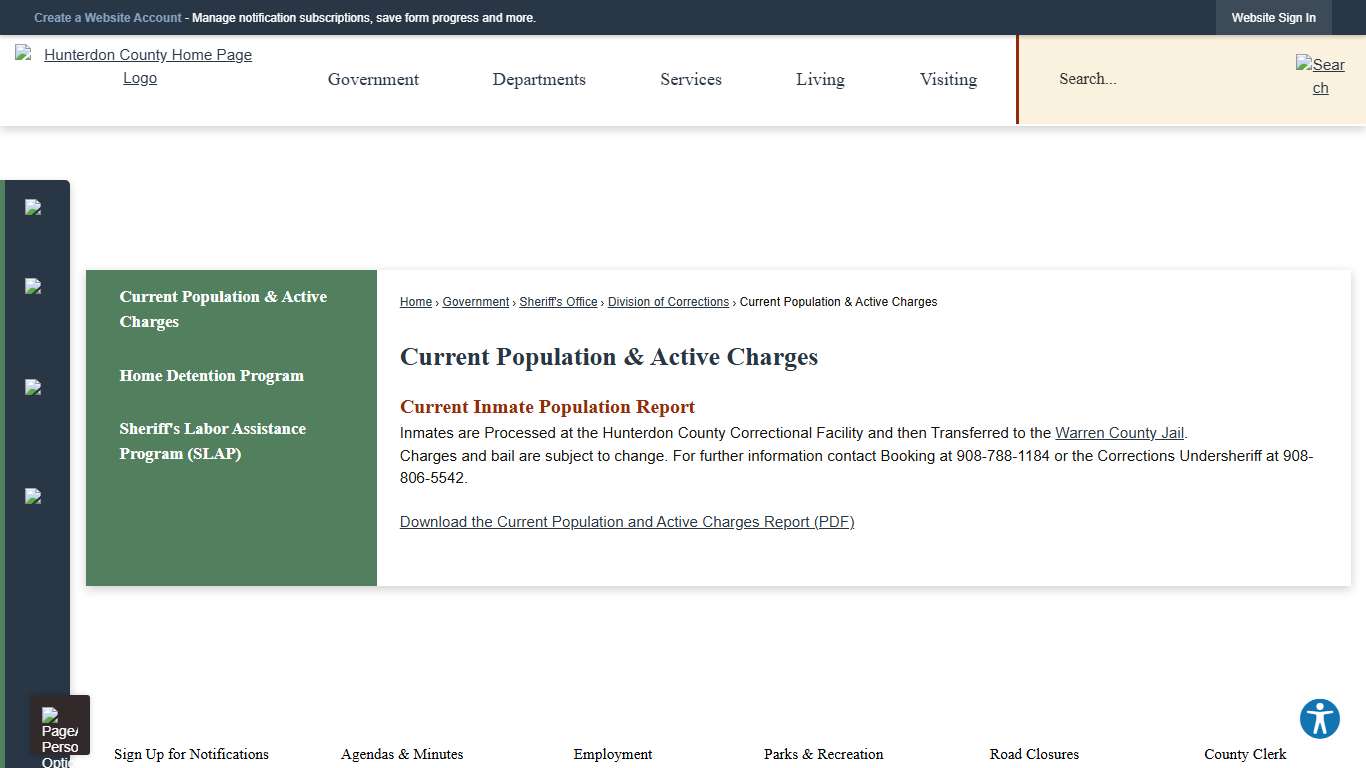
Task: Open the accessibility options icon
Action: point(1319,718)
